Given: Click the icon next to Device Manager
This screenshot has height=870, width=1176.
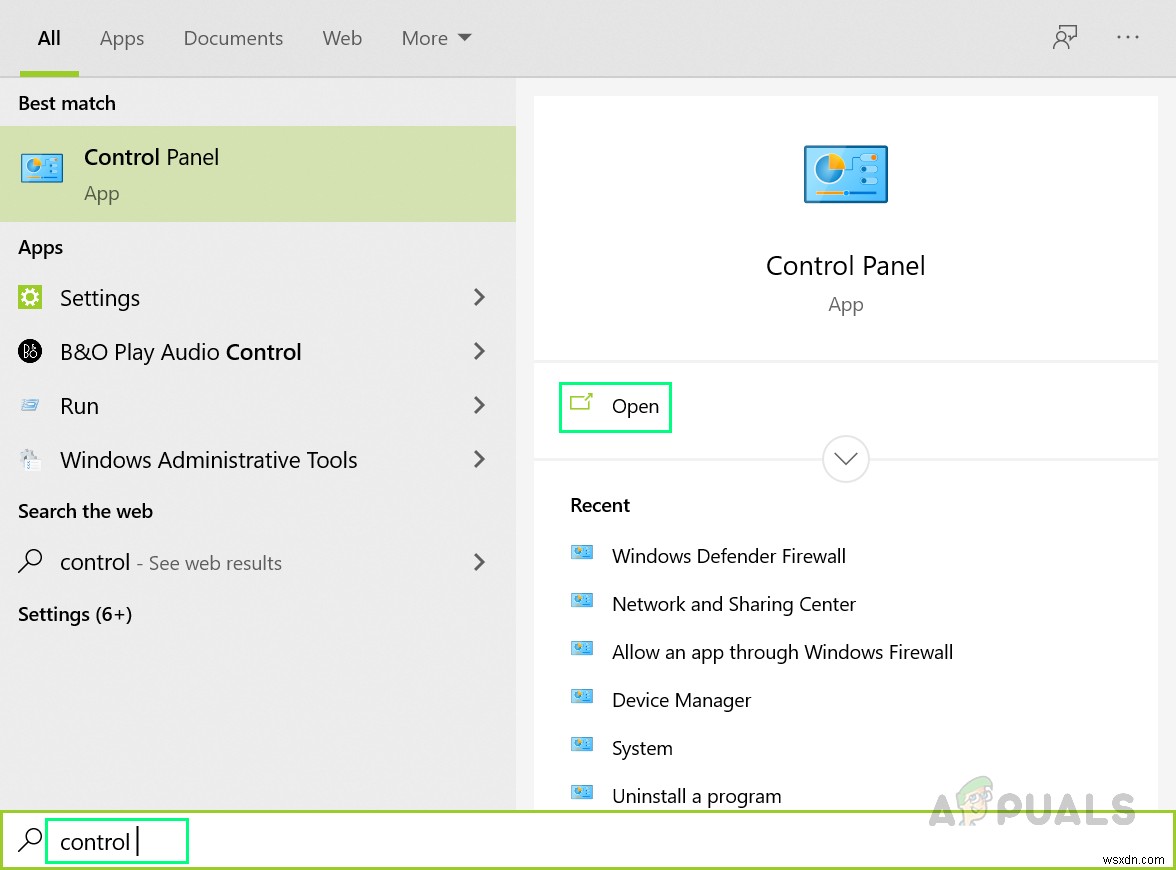Looking at the screenshot, I should point(582,698).
